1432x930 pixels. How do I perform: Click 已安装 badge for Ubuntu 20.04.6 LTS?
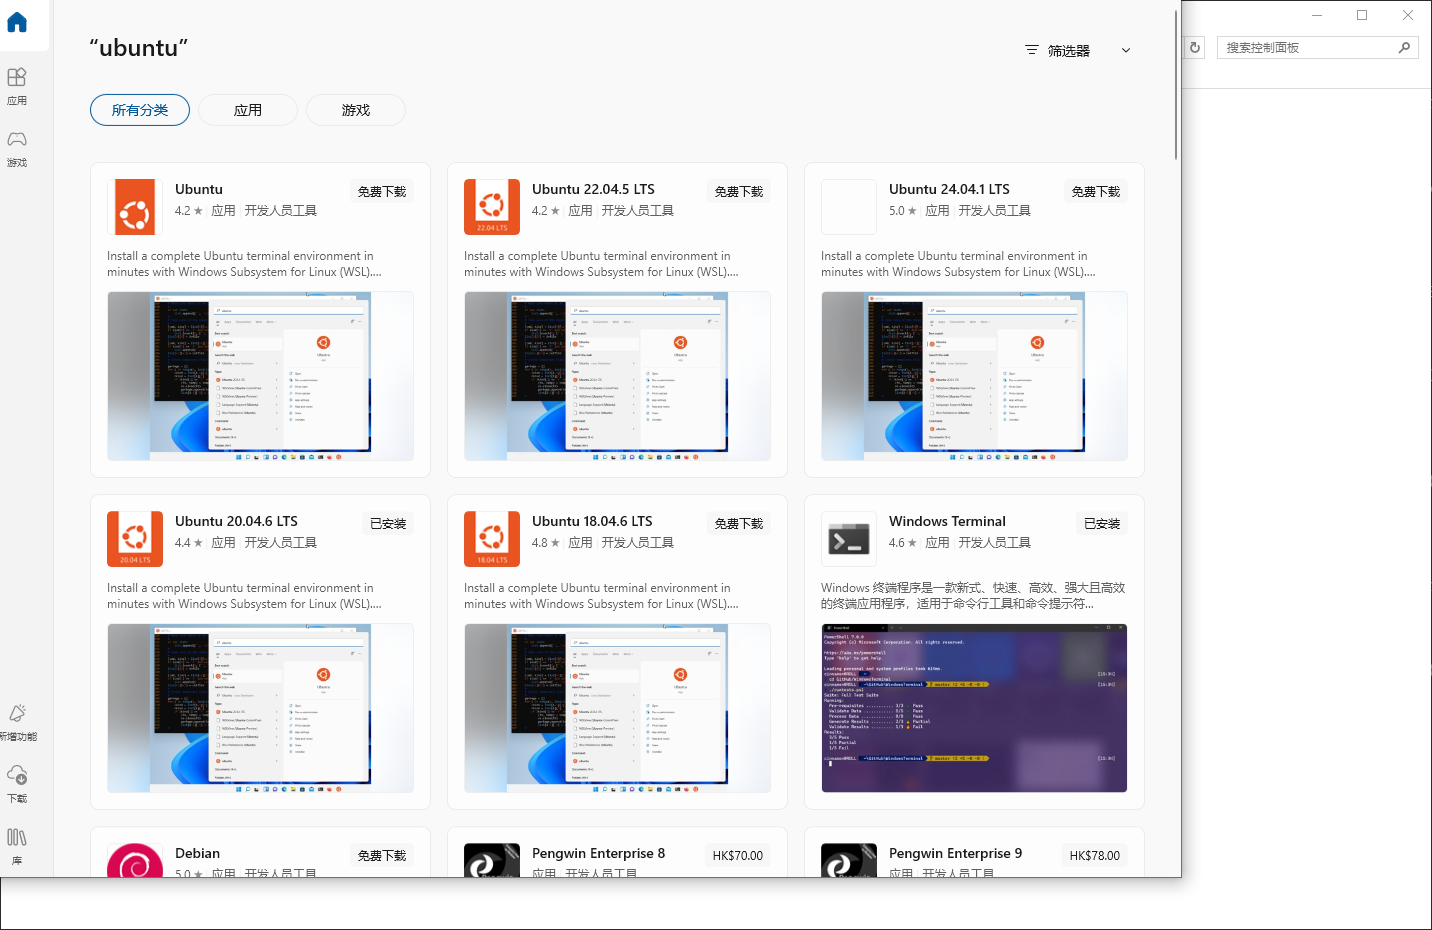(x=388, y=523)
